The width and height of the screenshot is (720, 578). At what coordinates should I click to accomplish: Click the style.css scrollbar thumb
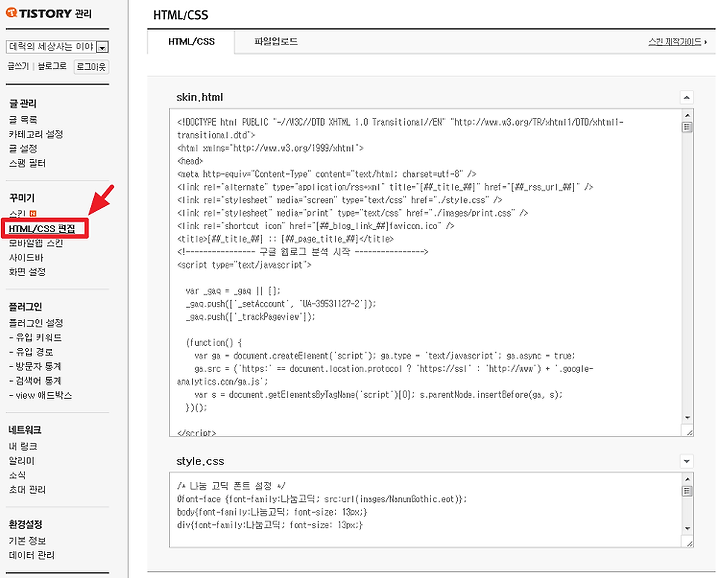[687, 491]
